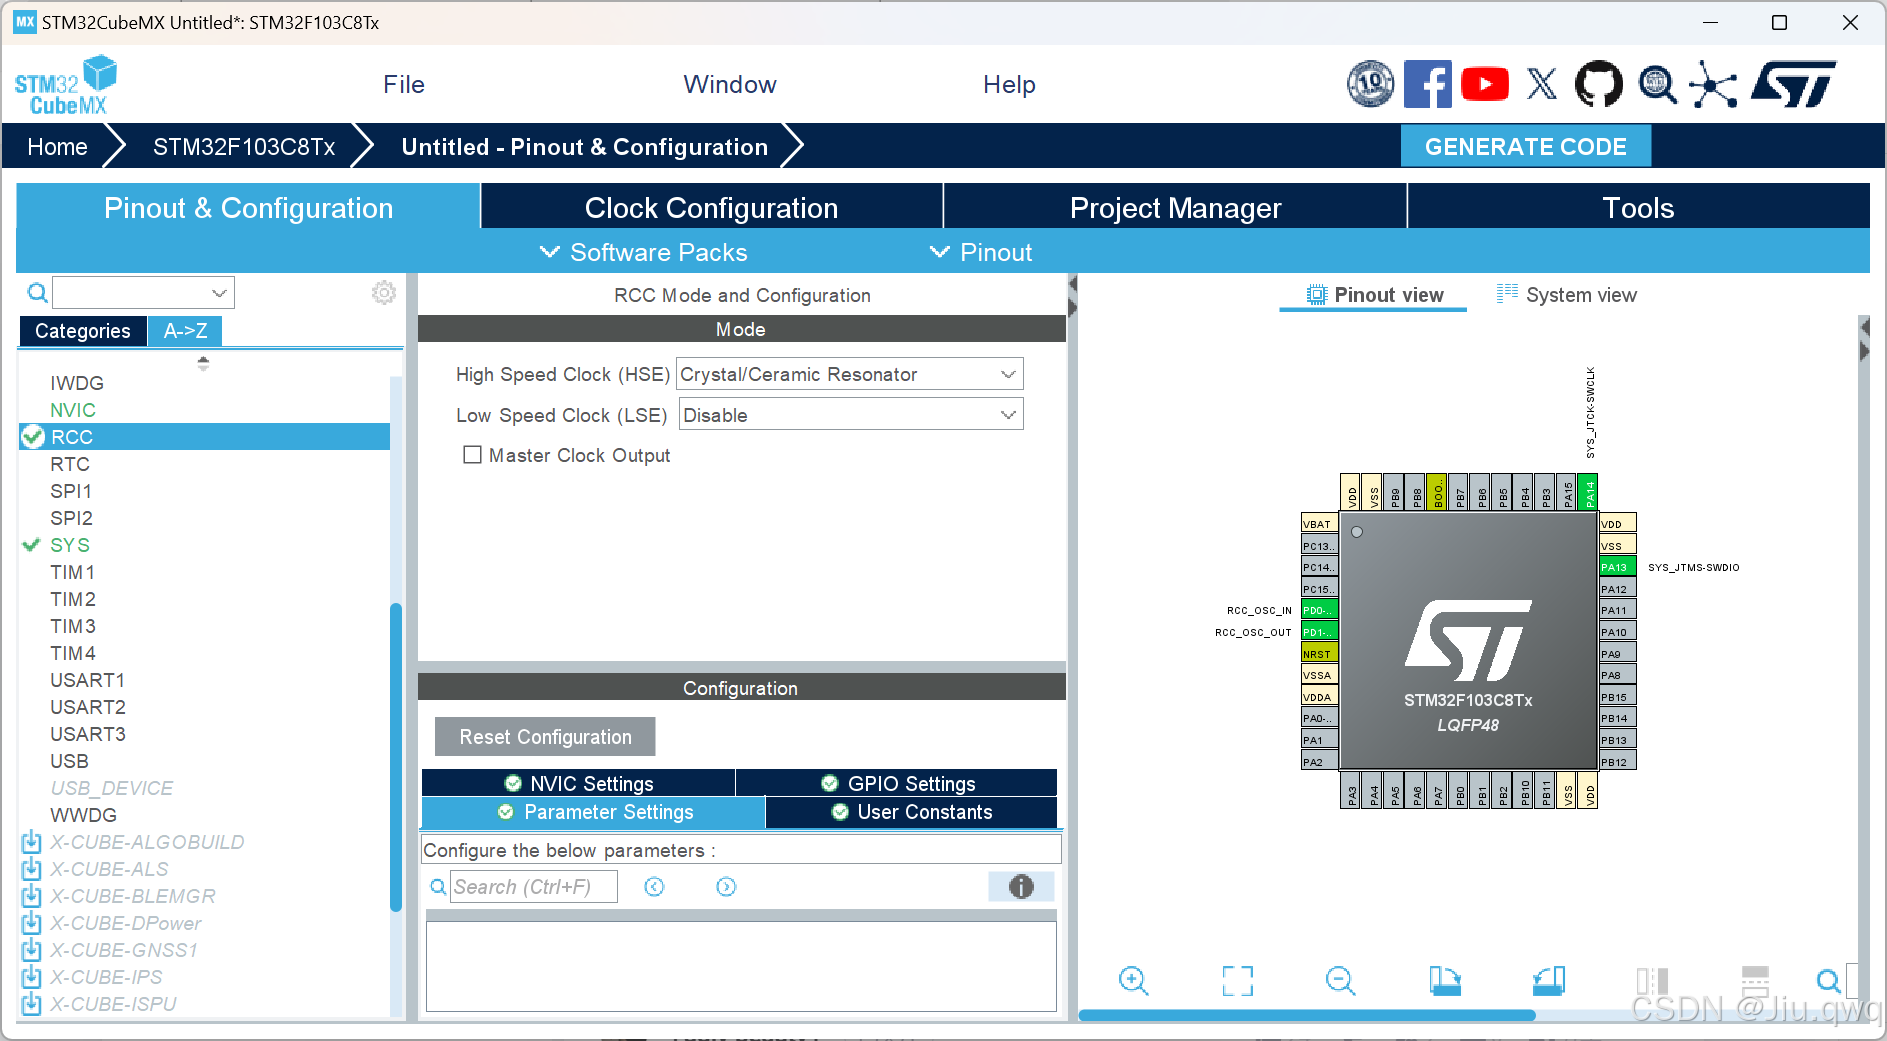Screen dimensions: 1887x1041
Task: Click the Search (Ctrl+F) parameter field
Action: pos(534,887)
